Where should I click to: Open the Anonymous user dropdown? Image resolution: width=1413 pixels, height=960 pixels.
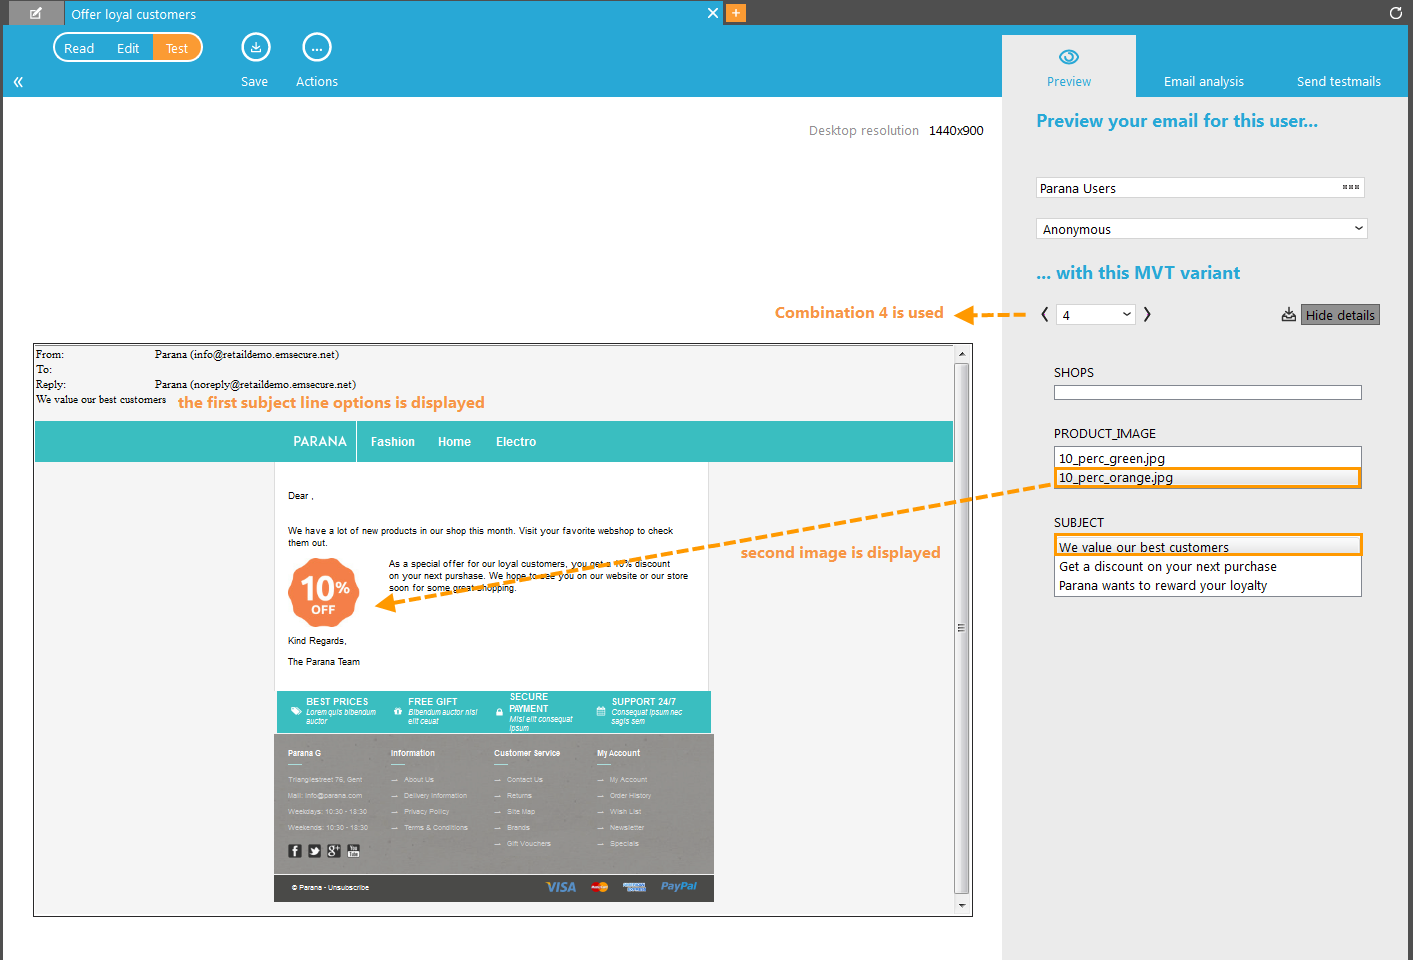[1201, 229]
